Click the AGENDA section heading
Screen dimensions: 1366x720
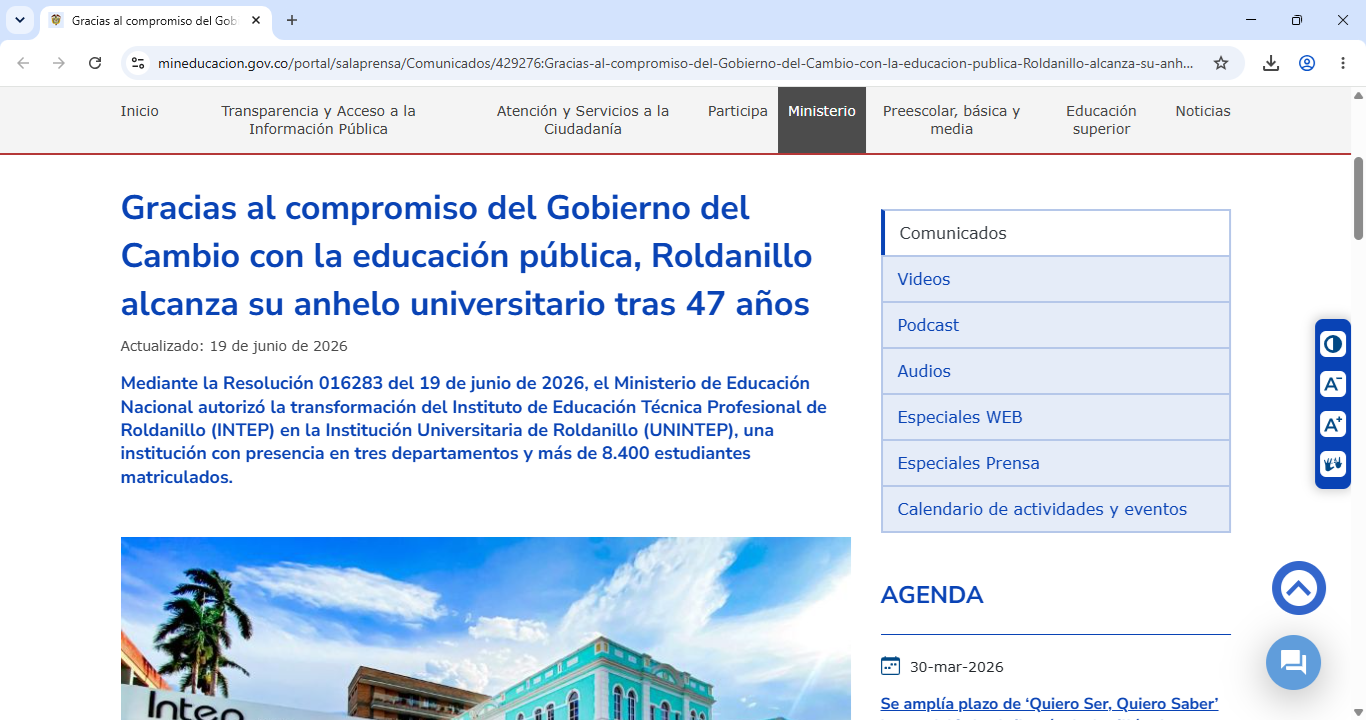click(x=932, y=595)
